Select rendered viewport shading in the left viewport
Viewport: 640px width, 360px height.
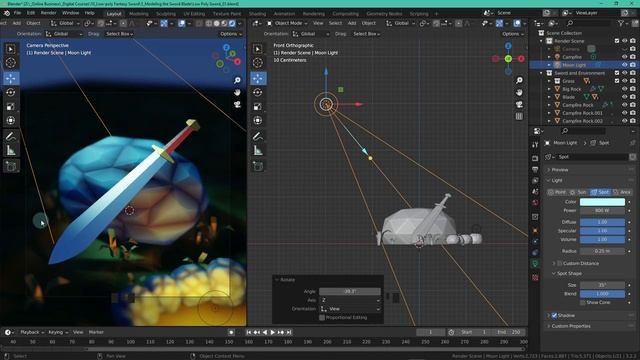[232, 23]
